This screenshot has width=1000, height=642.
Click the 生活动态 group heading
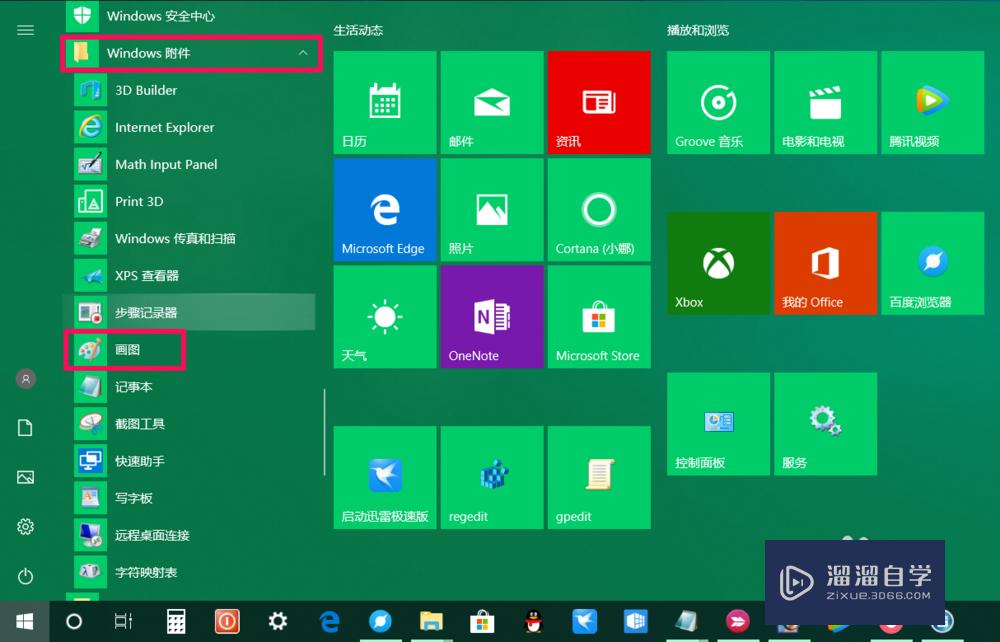click(358, 30)
